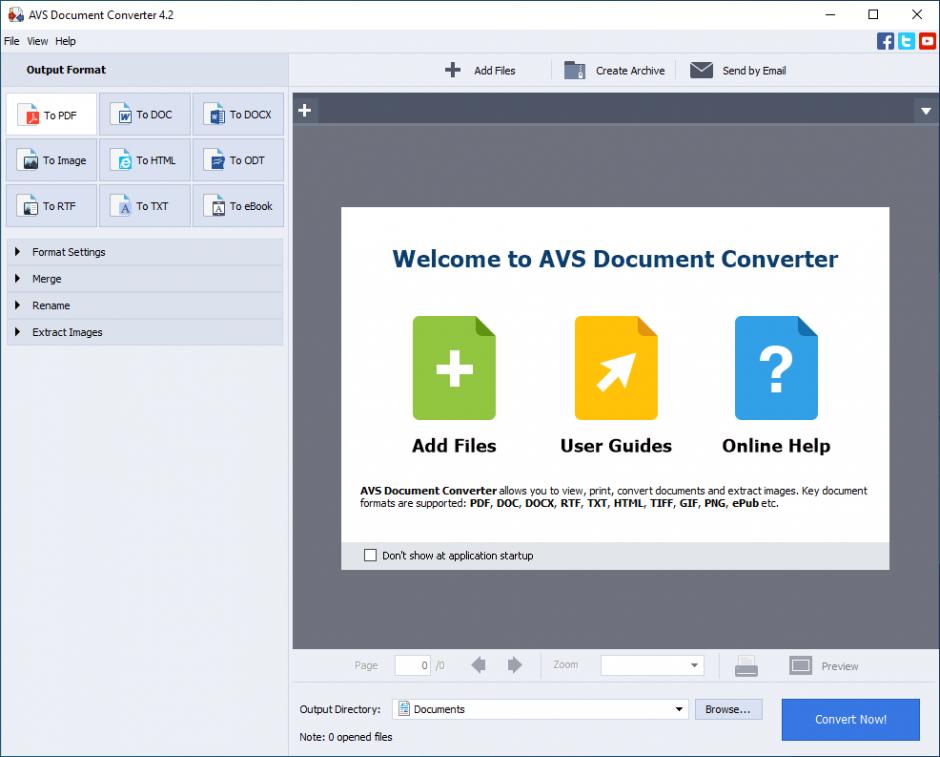The width and height of the screenshot is (940, 757).
Task: Click the Output Format panel header
Action: (x=144, y=70)
